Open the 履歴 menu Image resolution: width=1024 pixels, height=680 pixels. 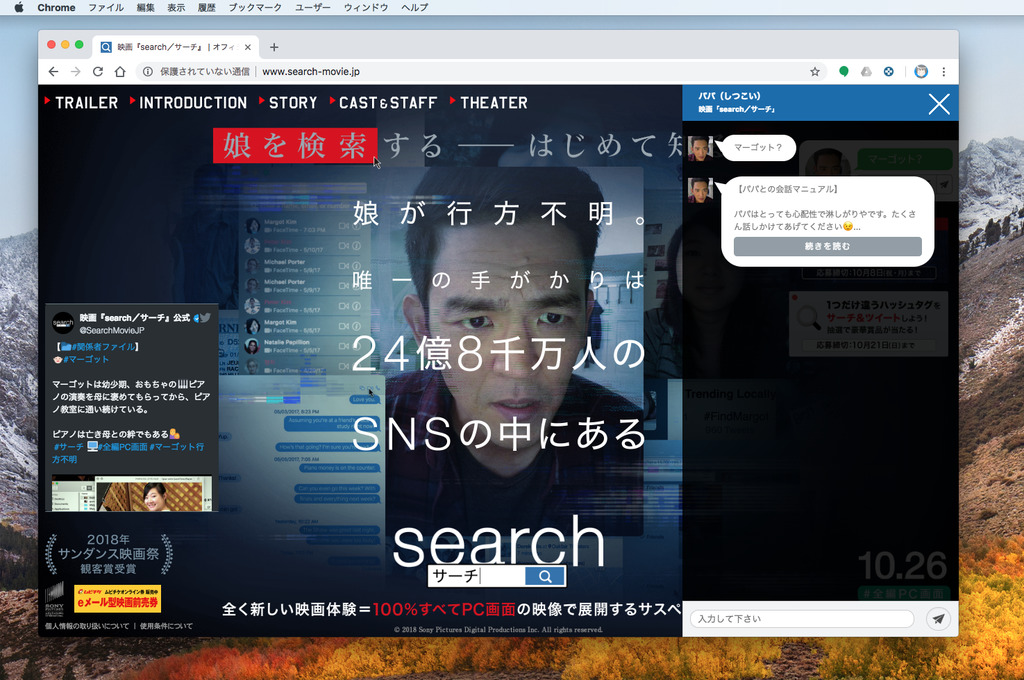coord(207,7)
